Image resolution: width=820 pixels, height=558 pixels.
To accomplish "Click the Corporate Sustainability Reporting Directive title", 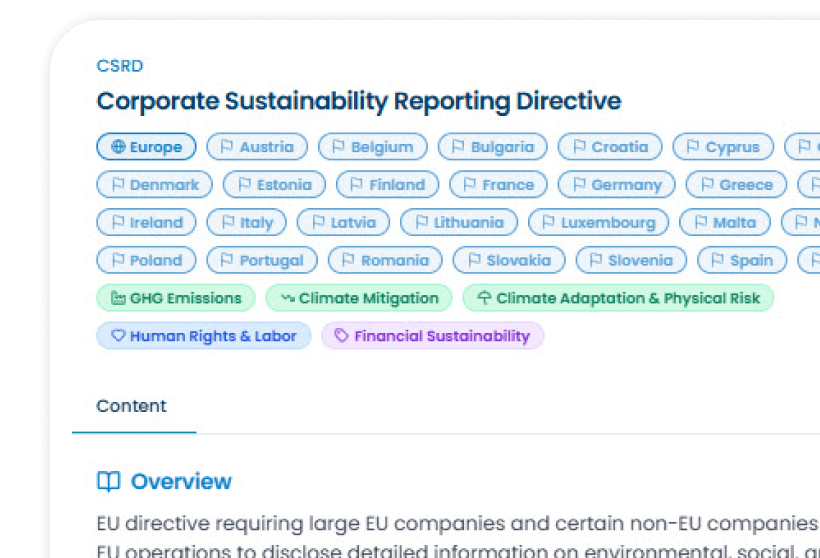I will pyautogui.click(x=359, y=101).
